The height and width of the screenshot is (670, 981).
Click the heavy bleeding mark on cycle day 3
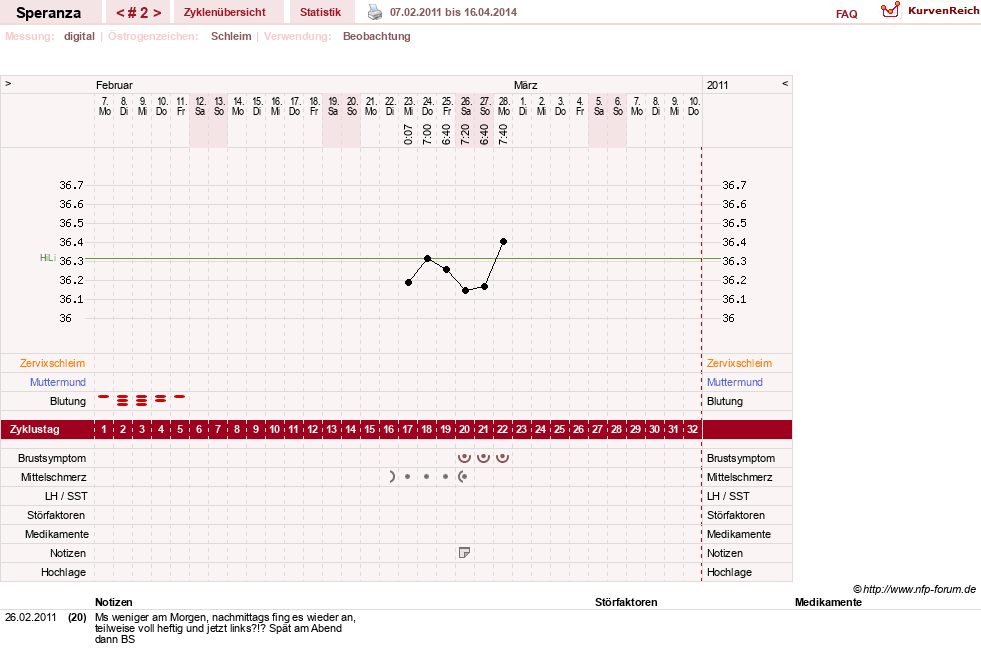point(141,400)
